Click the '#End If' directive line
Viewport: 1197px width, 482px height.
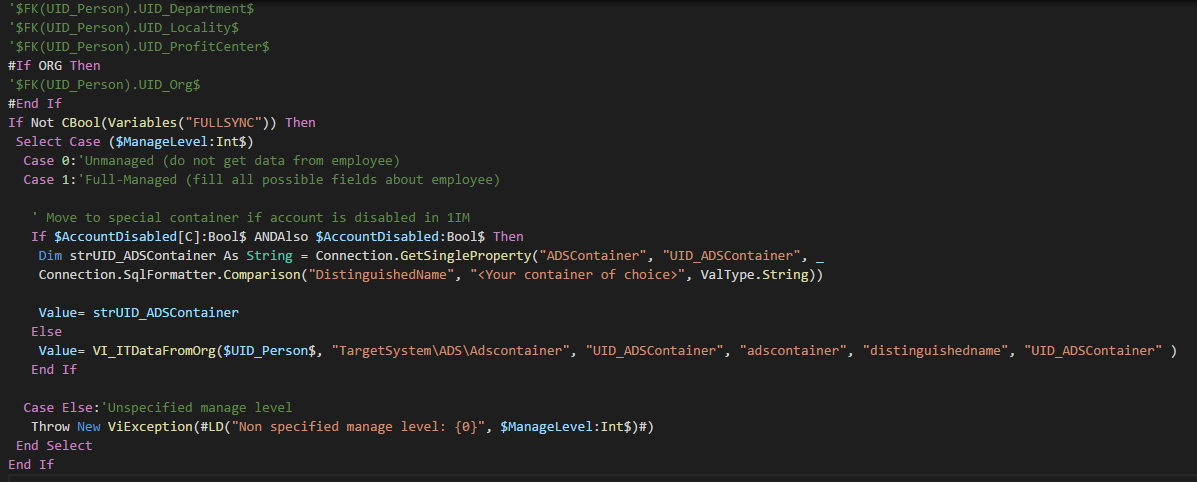coord(35,103)
